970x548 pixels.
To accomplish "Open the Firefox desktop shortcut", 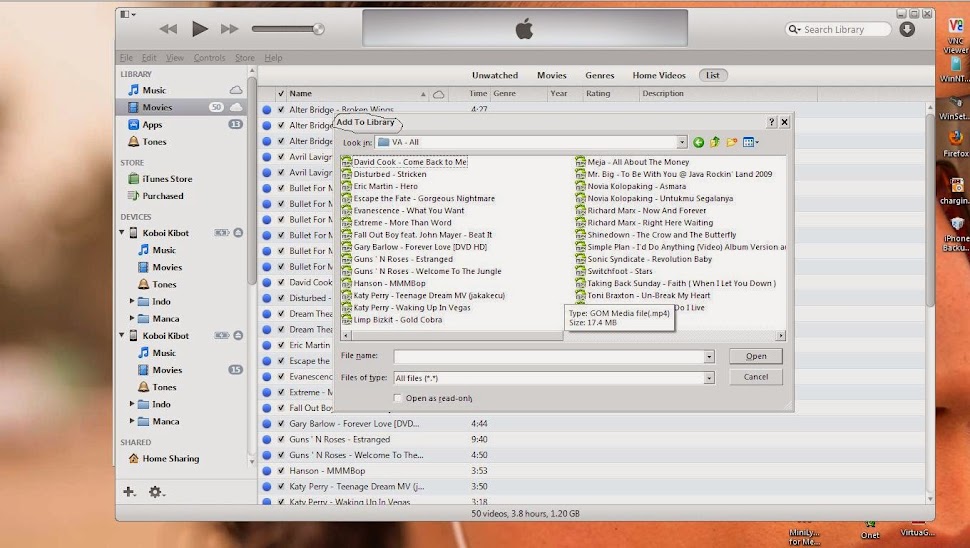I will [x=956, y=143].
